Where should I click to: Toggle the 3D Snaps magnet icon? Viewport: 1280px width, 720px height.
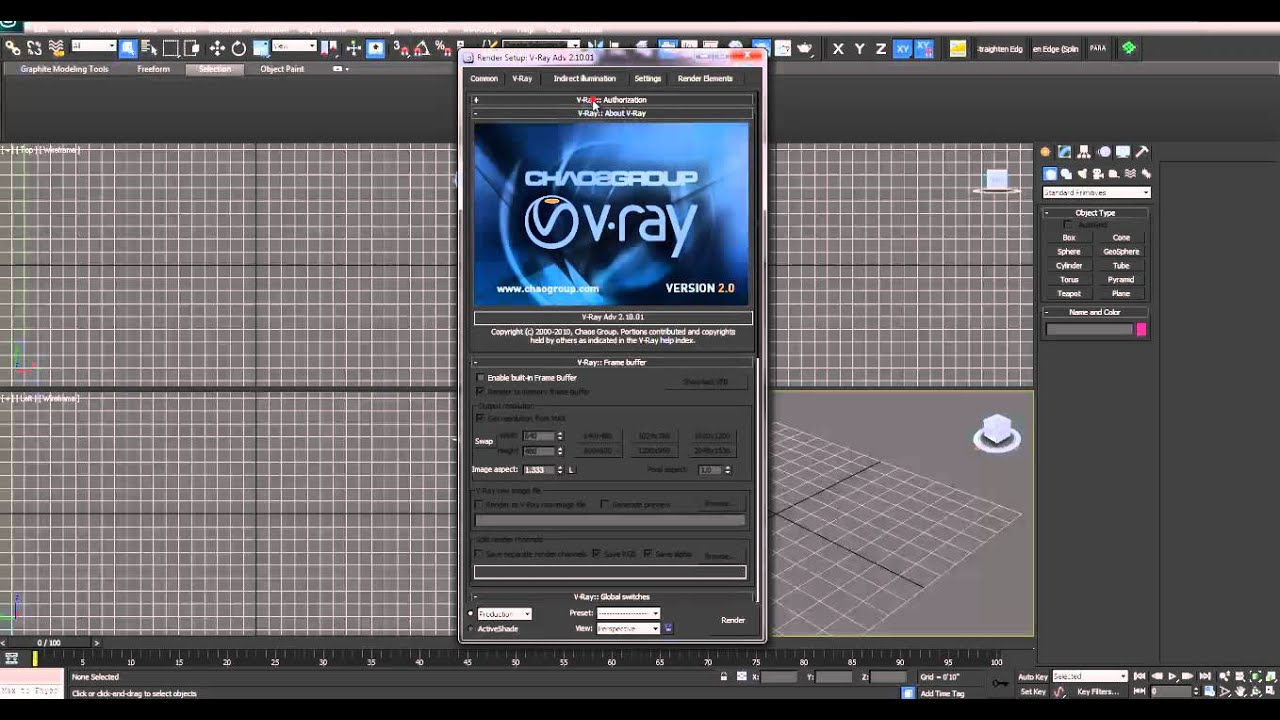pos(400,48)
